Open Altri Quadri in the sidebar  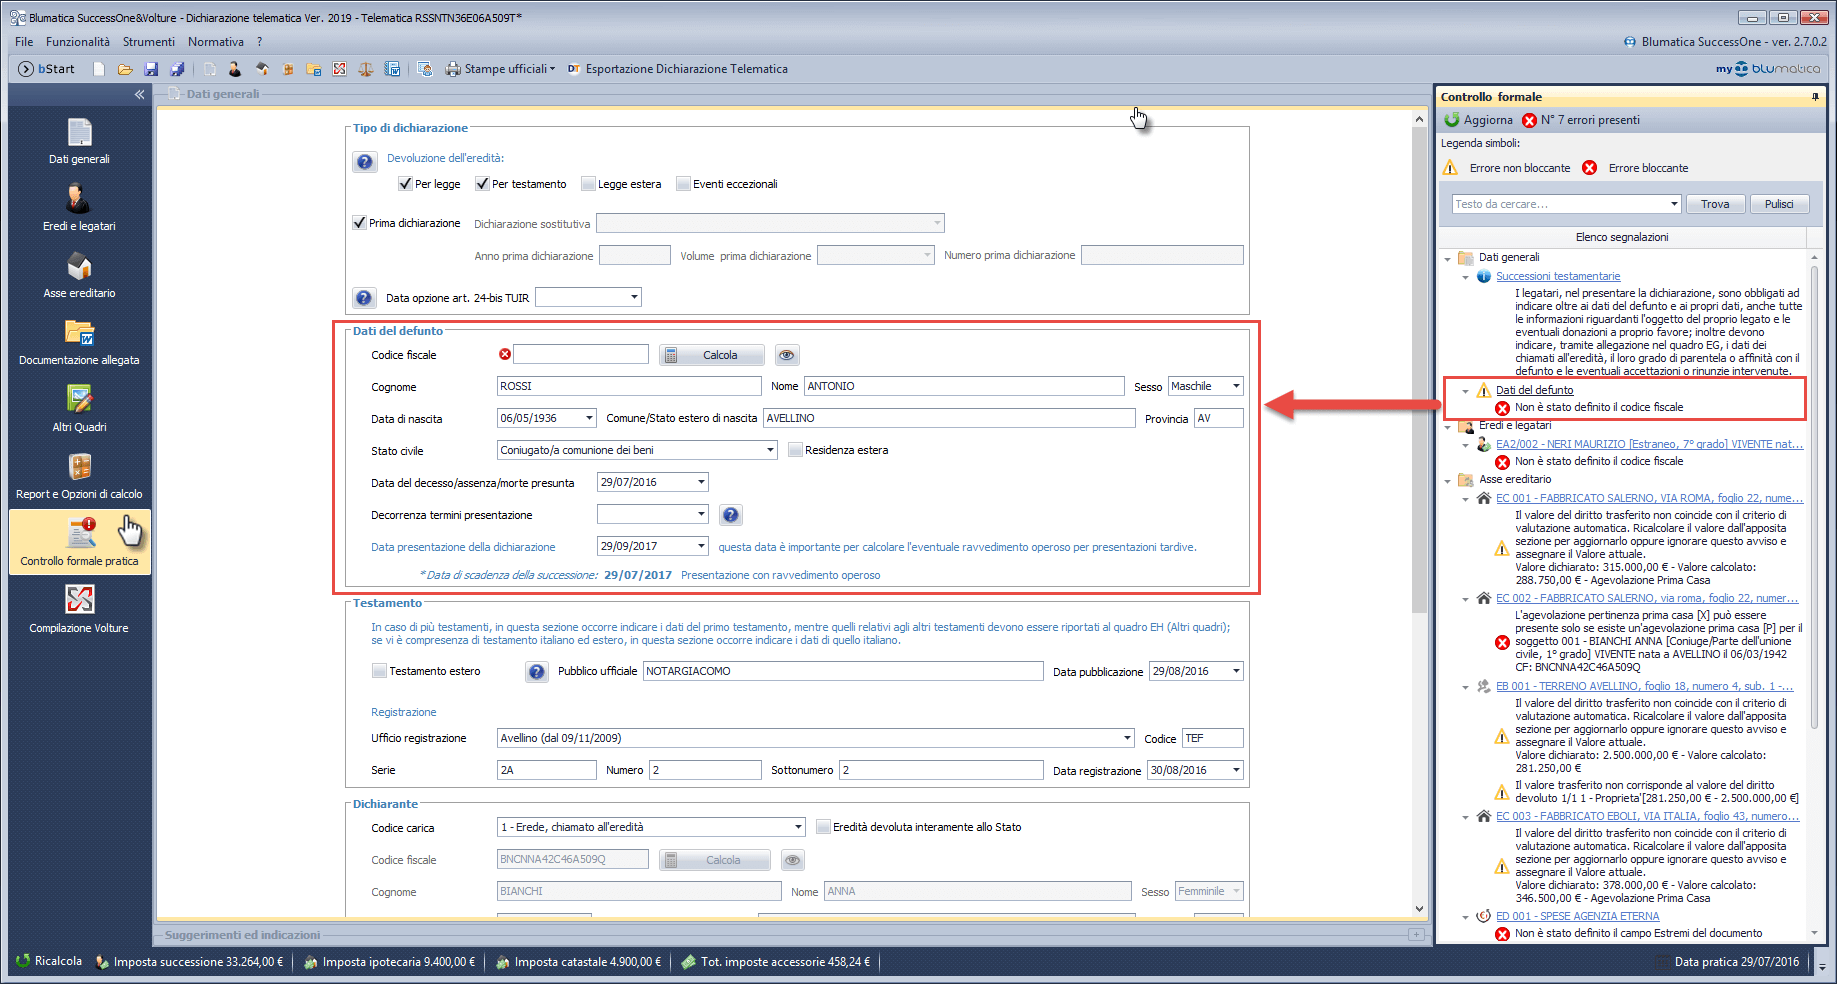[x=79, y=409]
